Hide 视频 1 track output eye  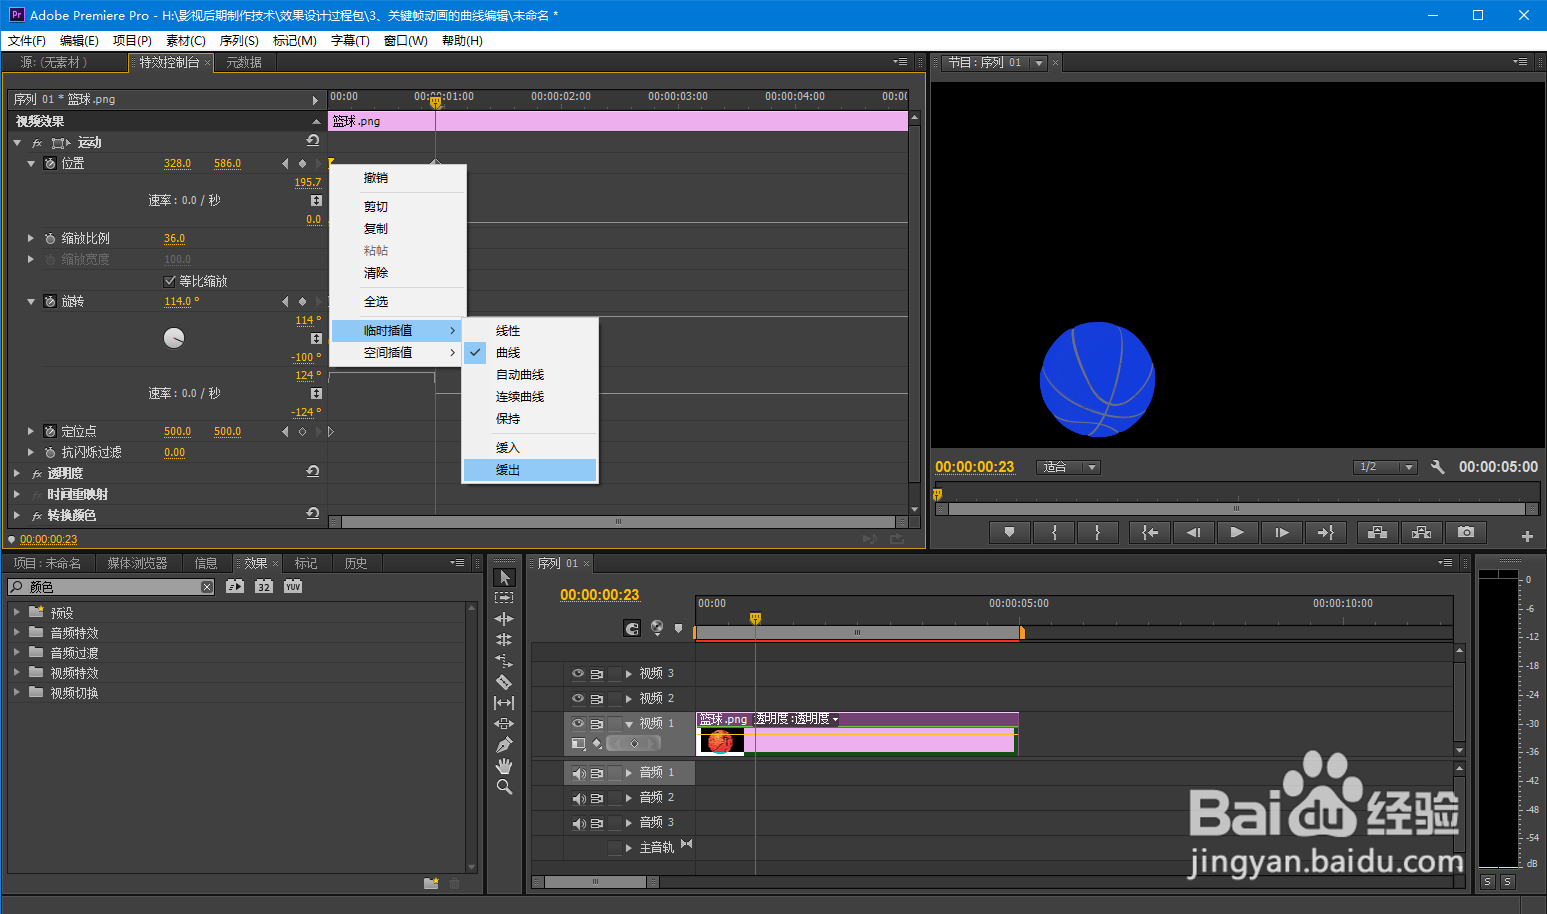578,723
